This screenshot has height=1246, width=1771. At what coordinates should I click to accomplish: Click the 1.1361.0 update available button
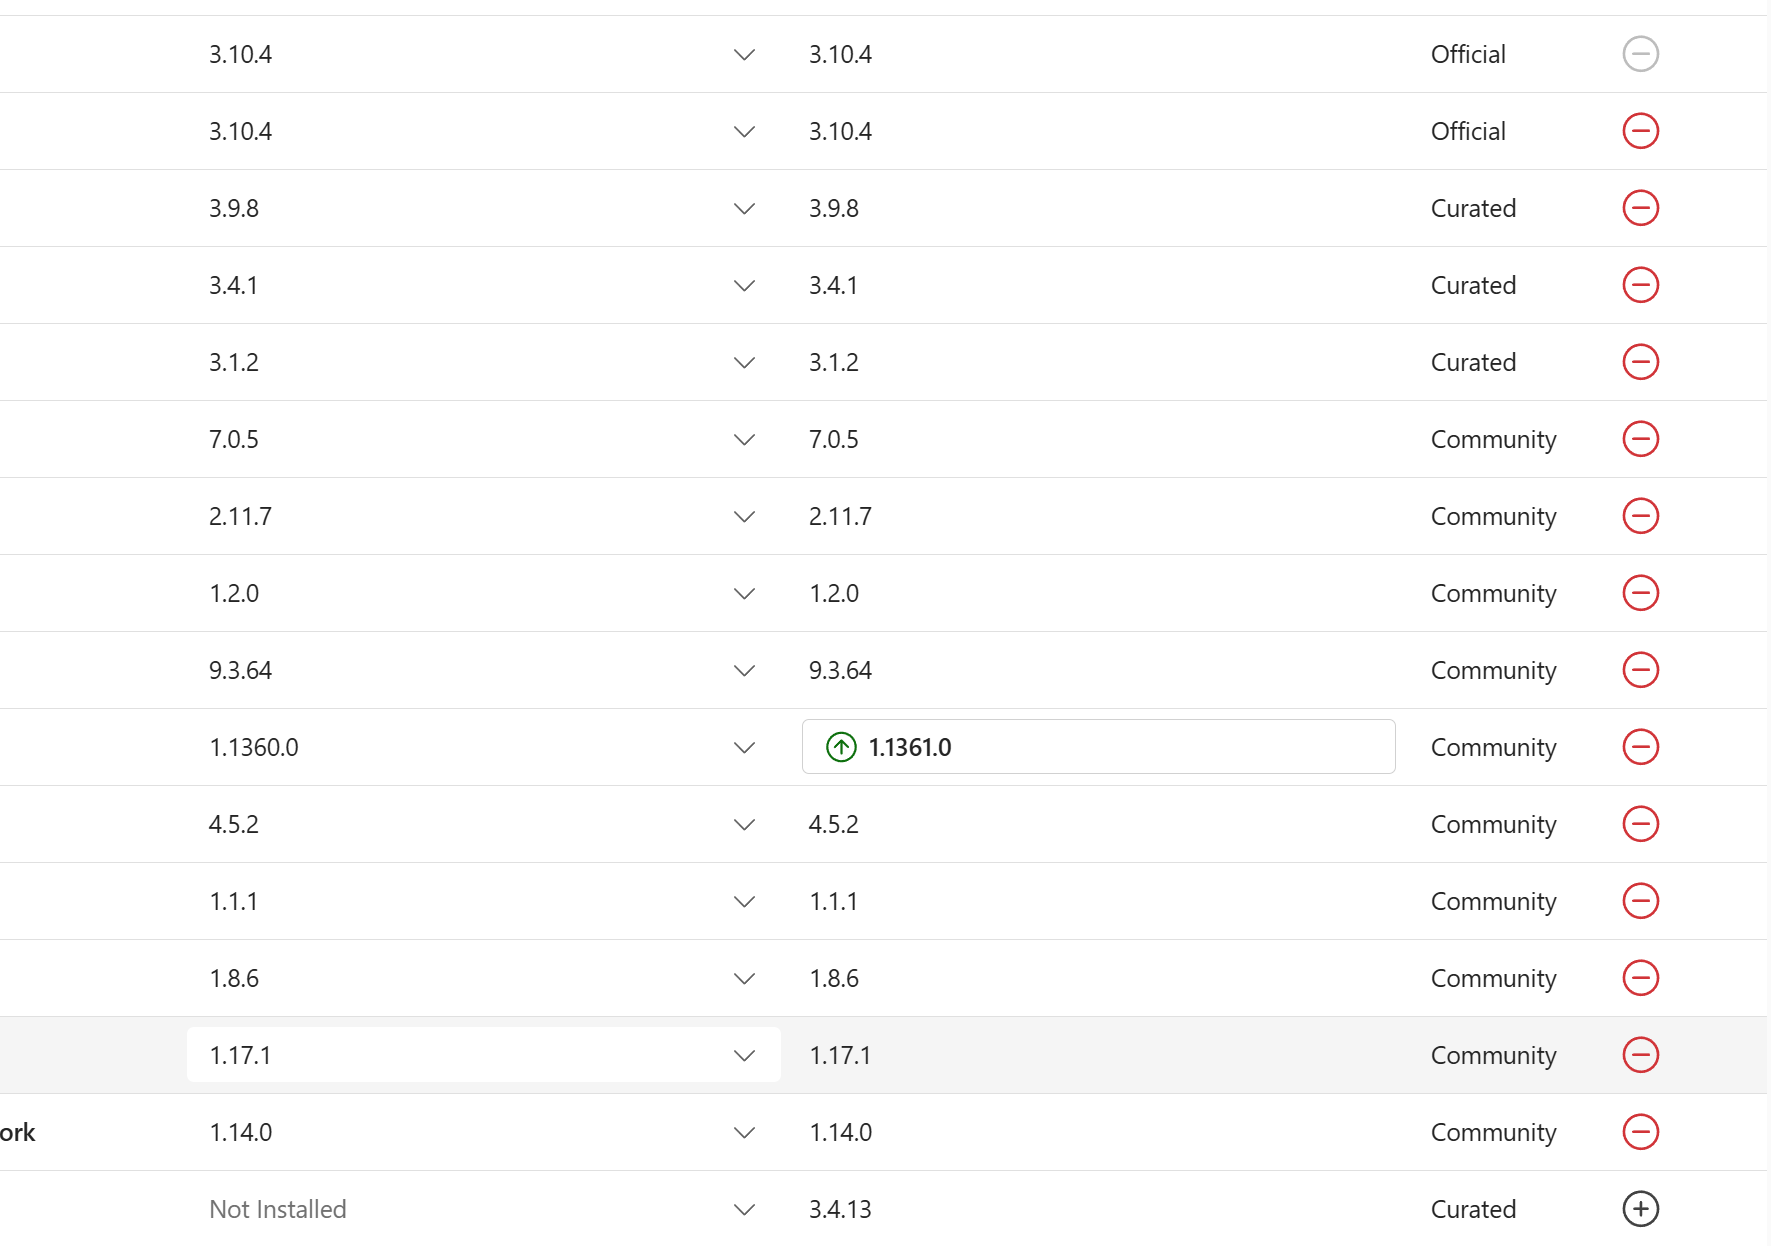pos(1098,747)
